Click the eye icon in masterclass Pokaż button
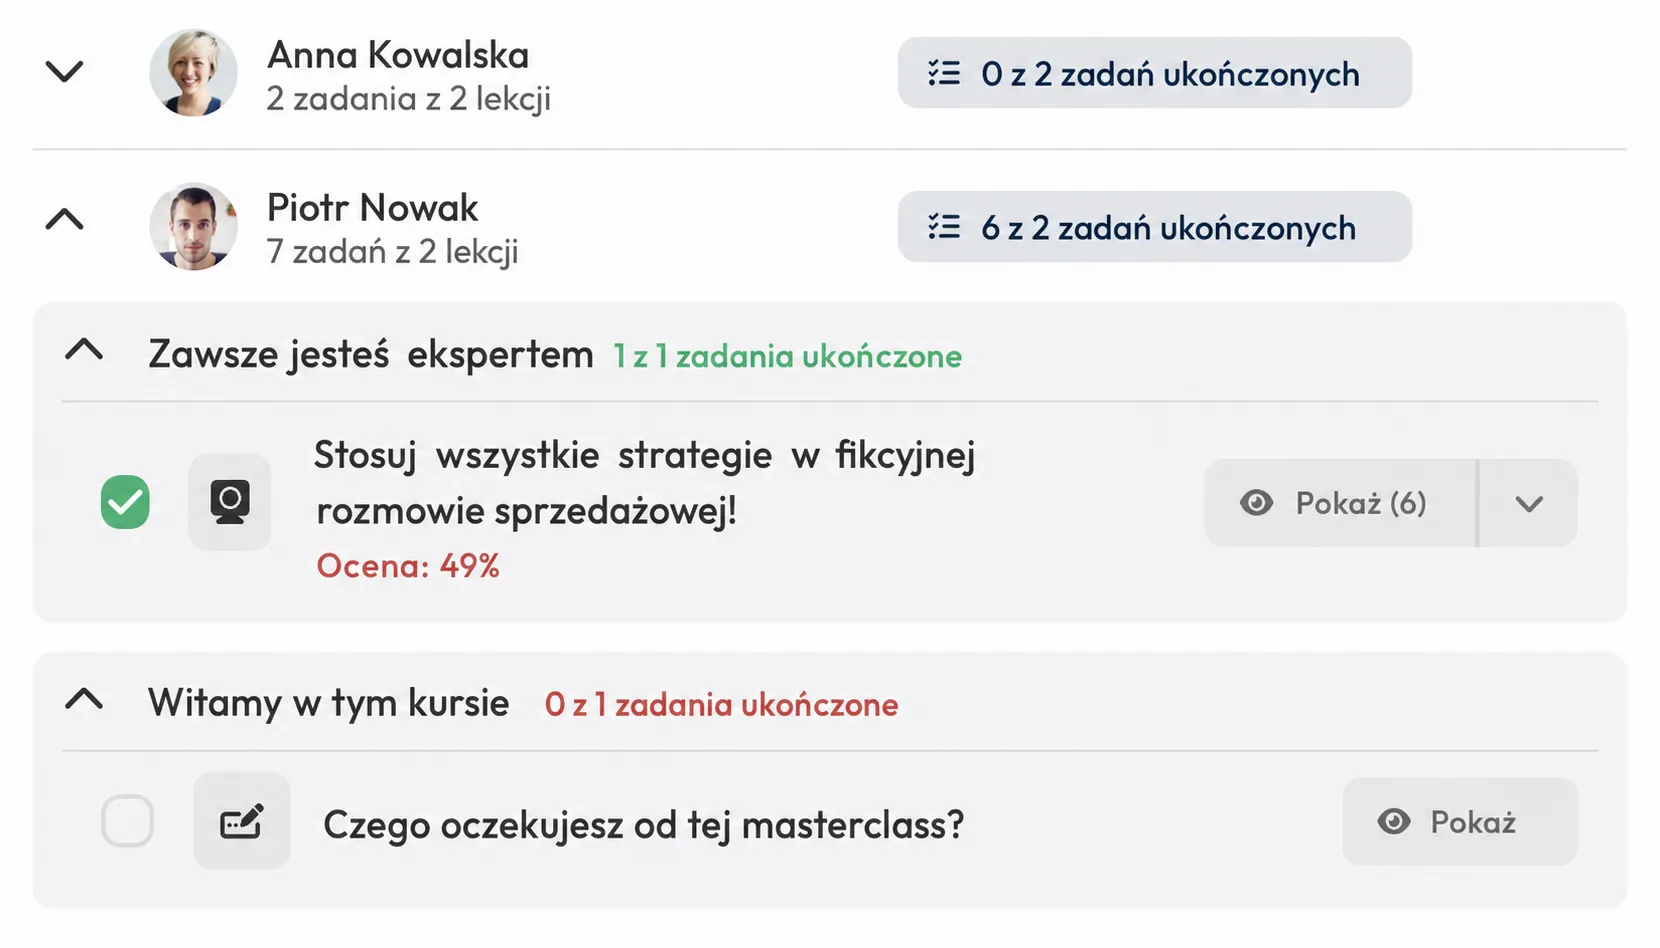Image resolution: width=1660 pixels, height=948 pixels. 1394,822
